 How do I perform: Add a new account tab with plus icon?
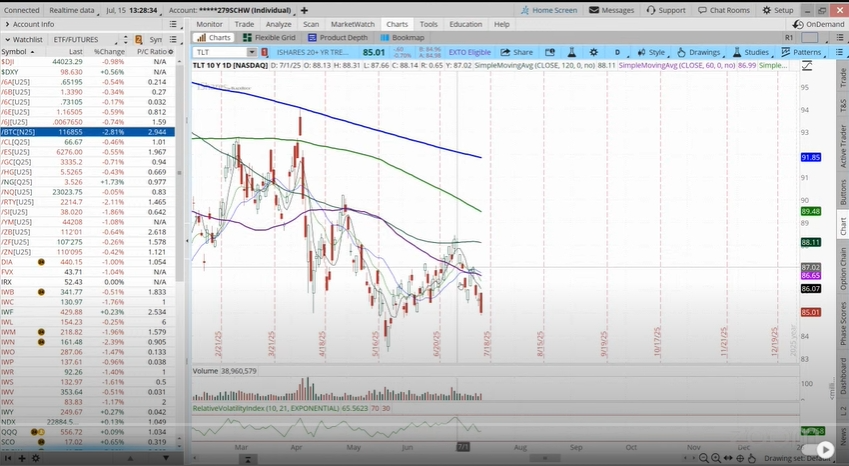pos(304,10)
